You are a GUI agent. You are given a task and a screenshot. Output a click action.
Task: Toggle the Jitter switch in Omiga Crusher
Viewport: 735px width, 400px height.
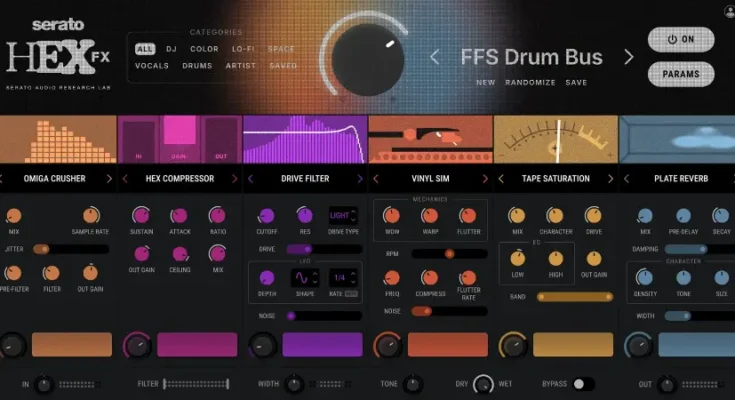(42, 249)
